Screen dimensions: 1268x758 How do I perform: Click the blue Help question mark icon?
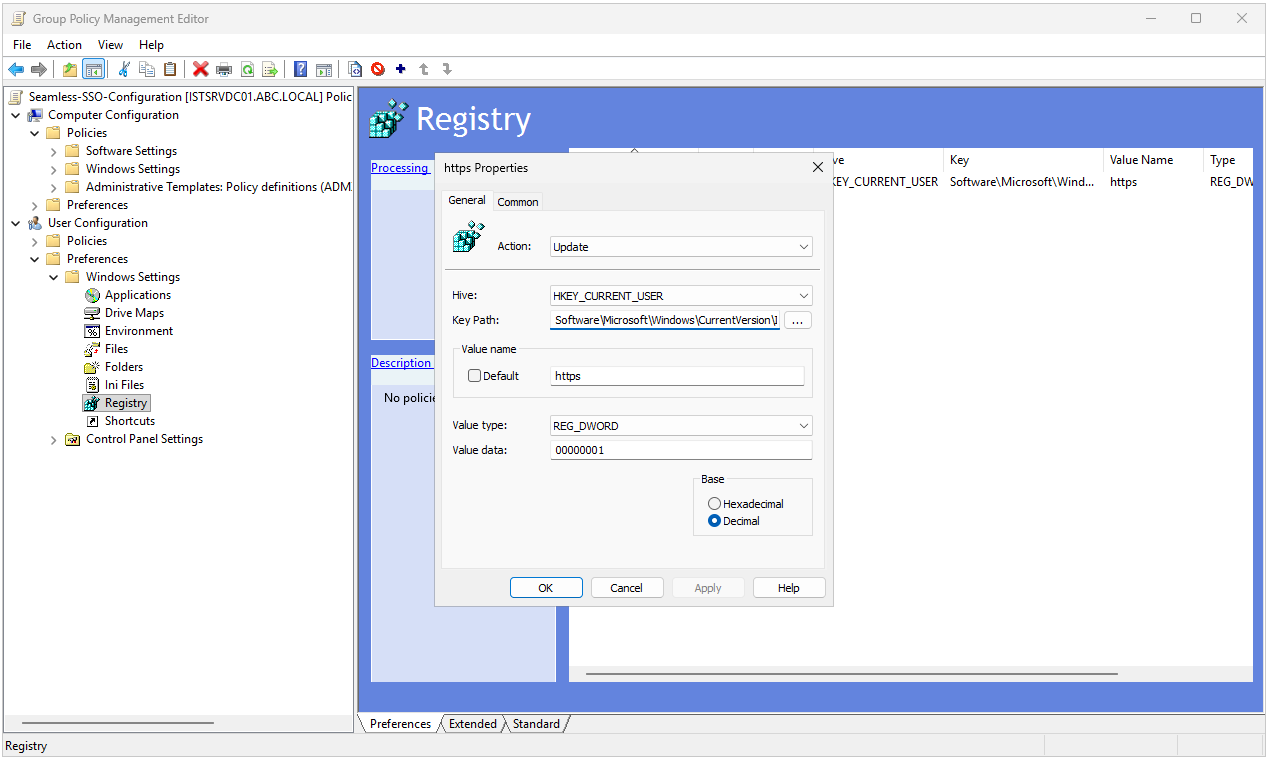pos(301,69)
